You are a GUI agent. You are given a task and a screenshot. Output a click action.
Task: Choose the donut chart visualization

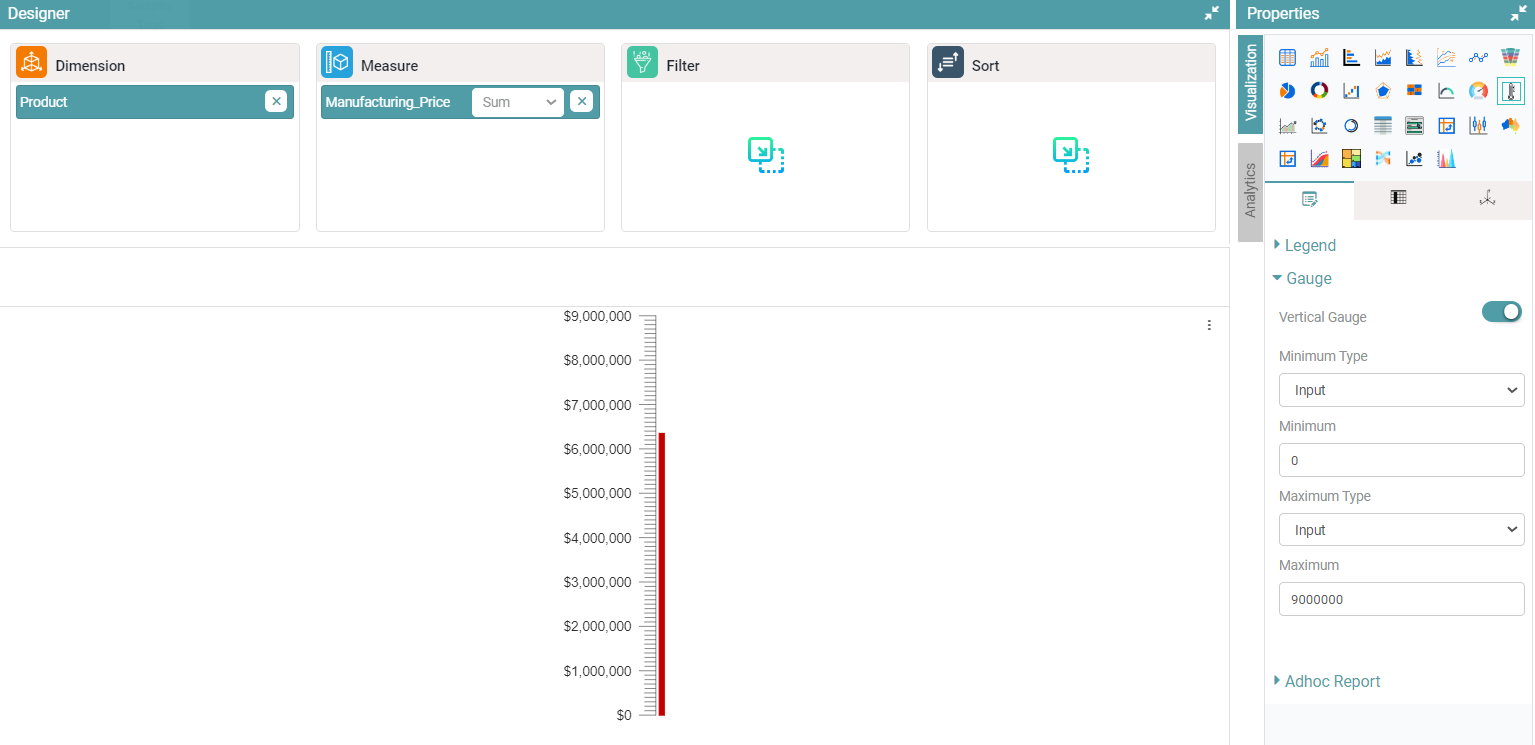click(1319, 91)
